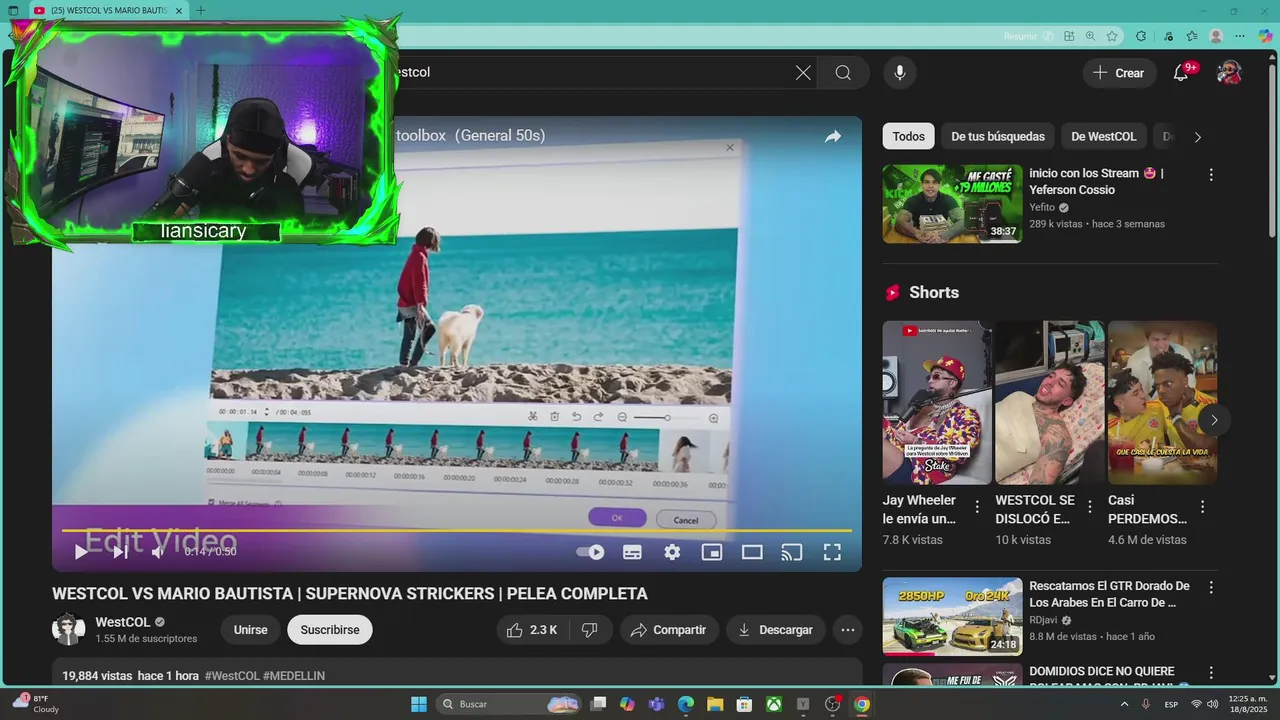Open the WestCOL channel name link

coord(123,622)
